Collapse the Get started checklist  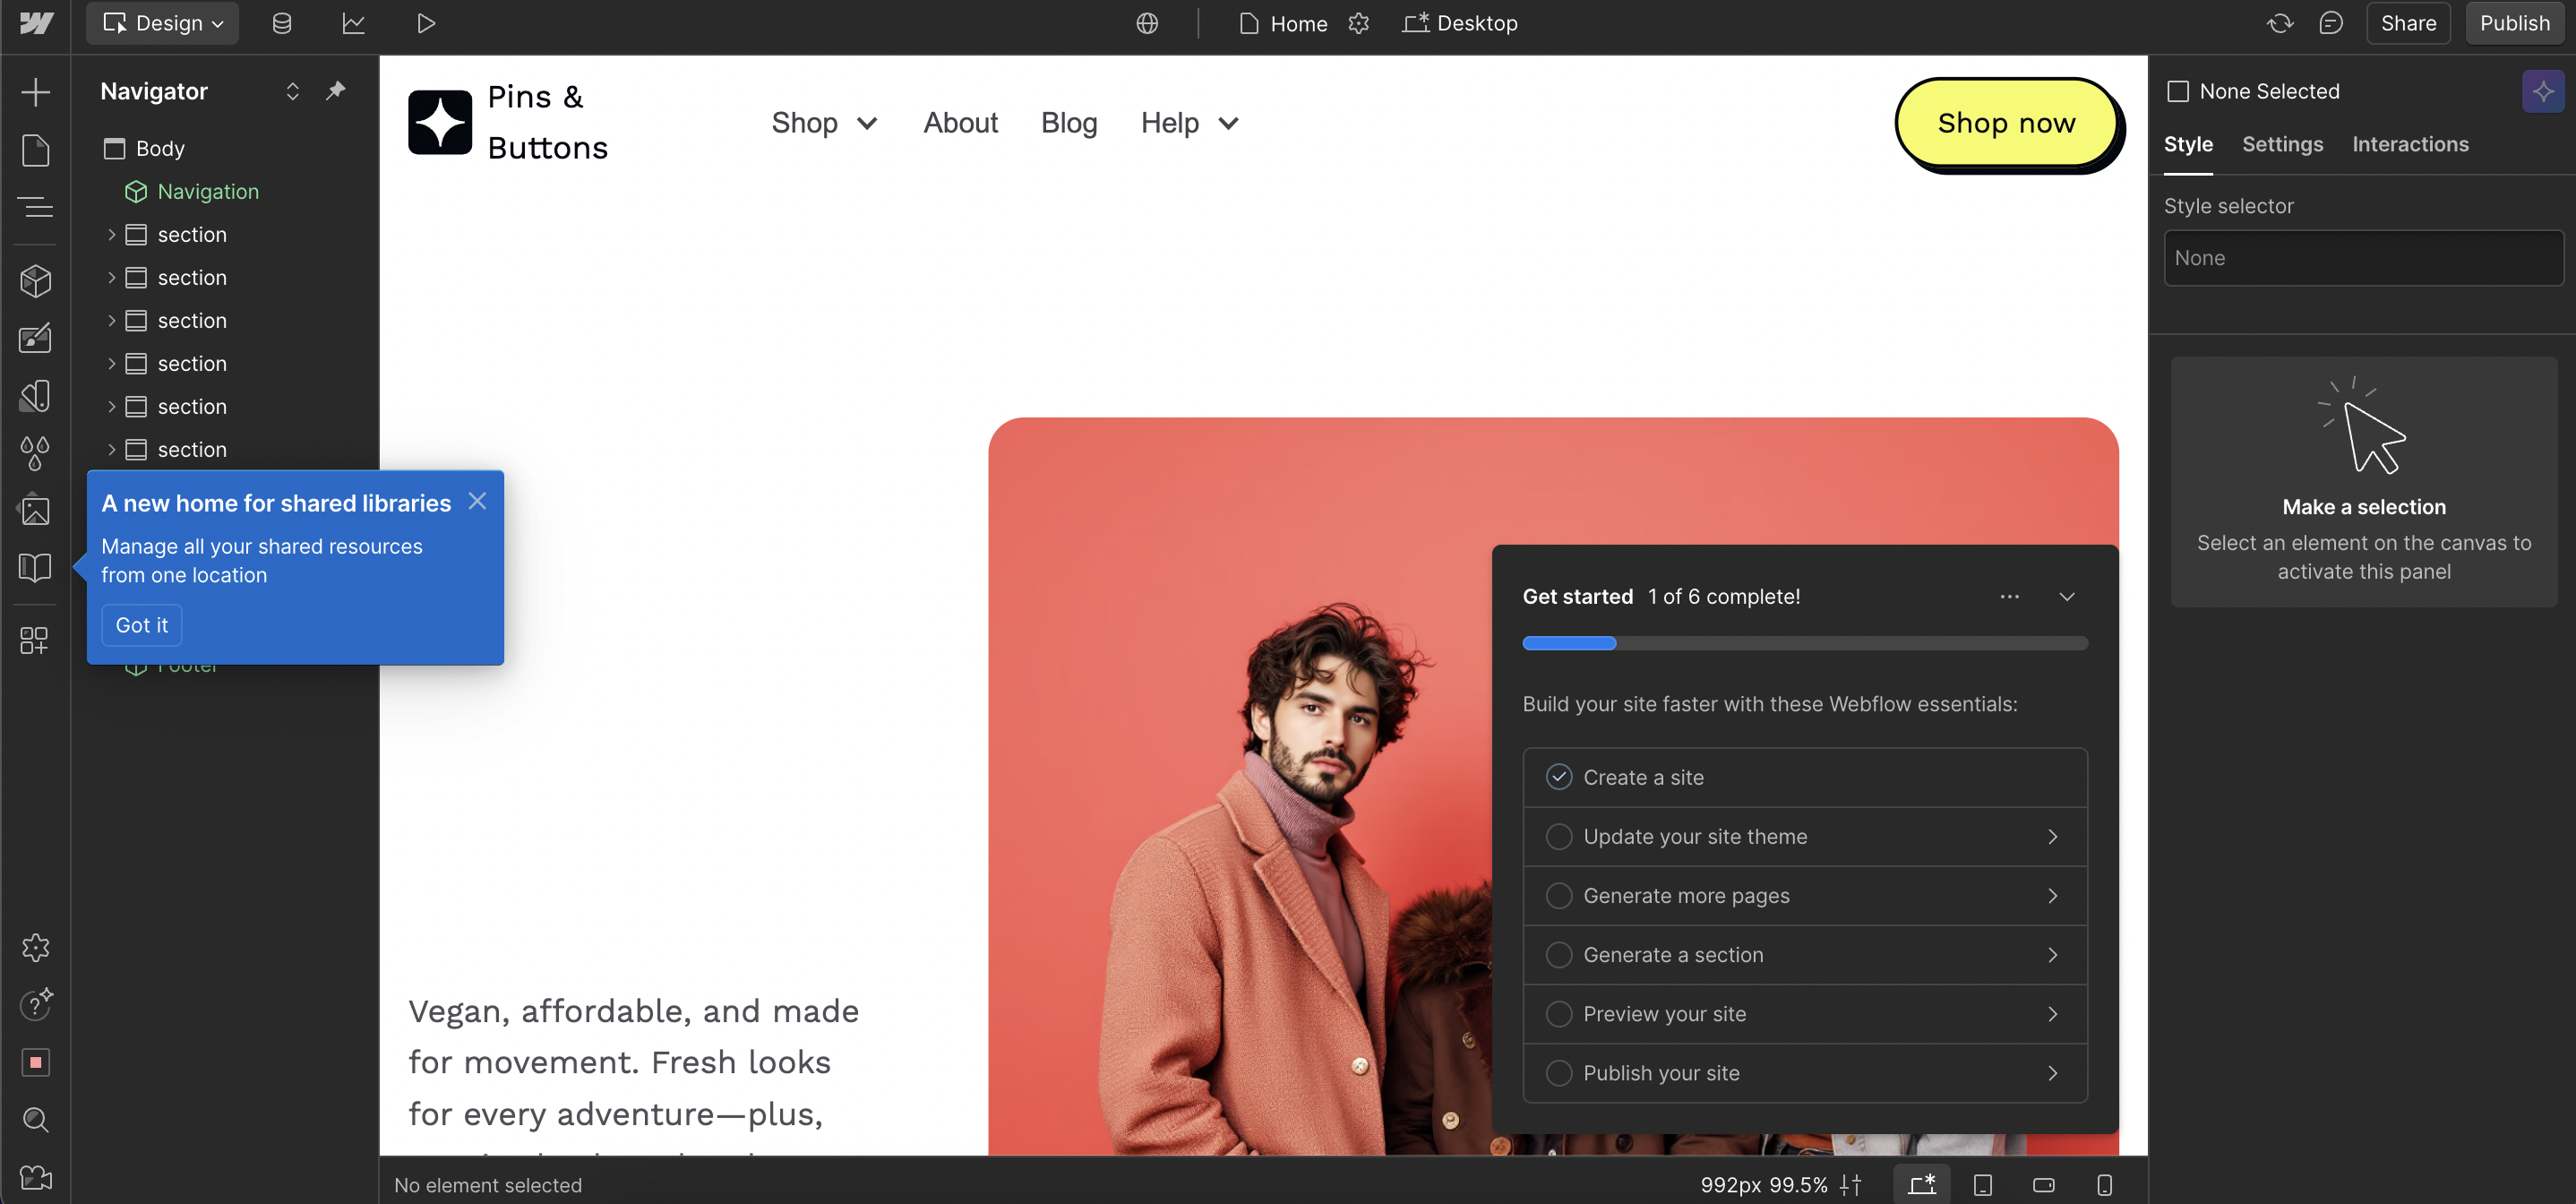[x=2066, y=596]
